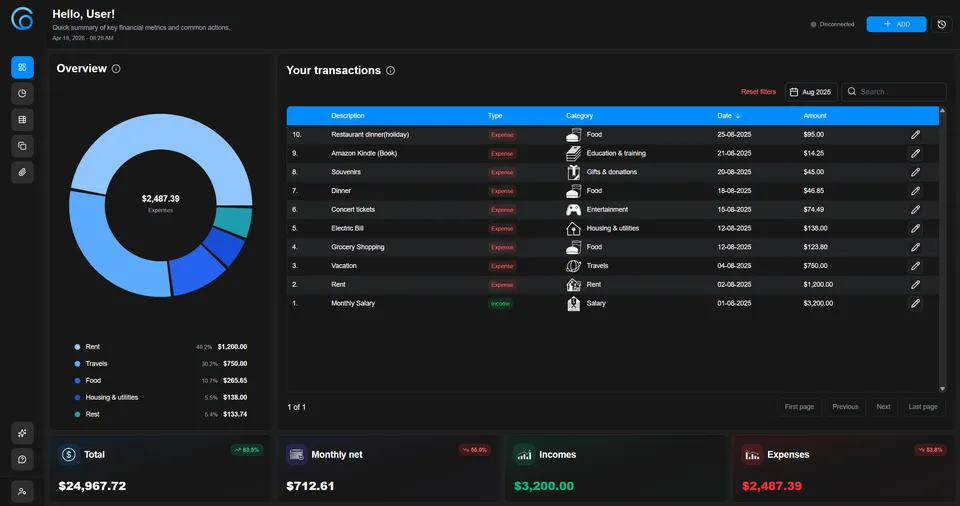Open the user account icon in sidebar
The height and width of the screenshot is (506, 960).
[22, 491]
